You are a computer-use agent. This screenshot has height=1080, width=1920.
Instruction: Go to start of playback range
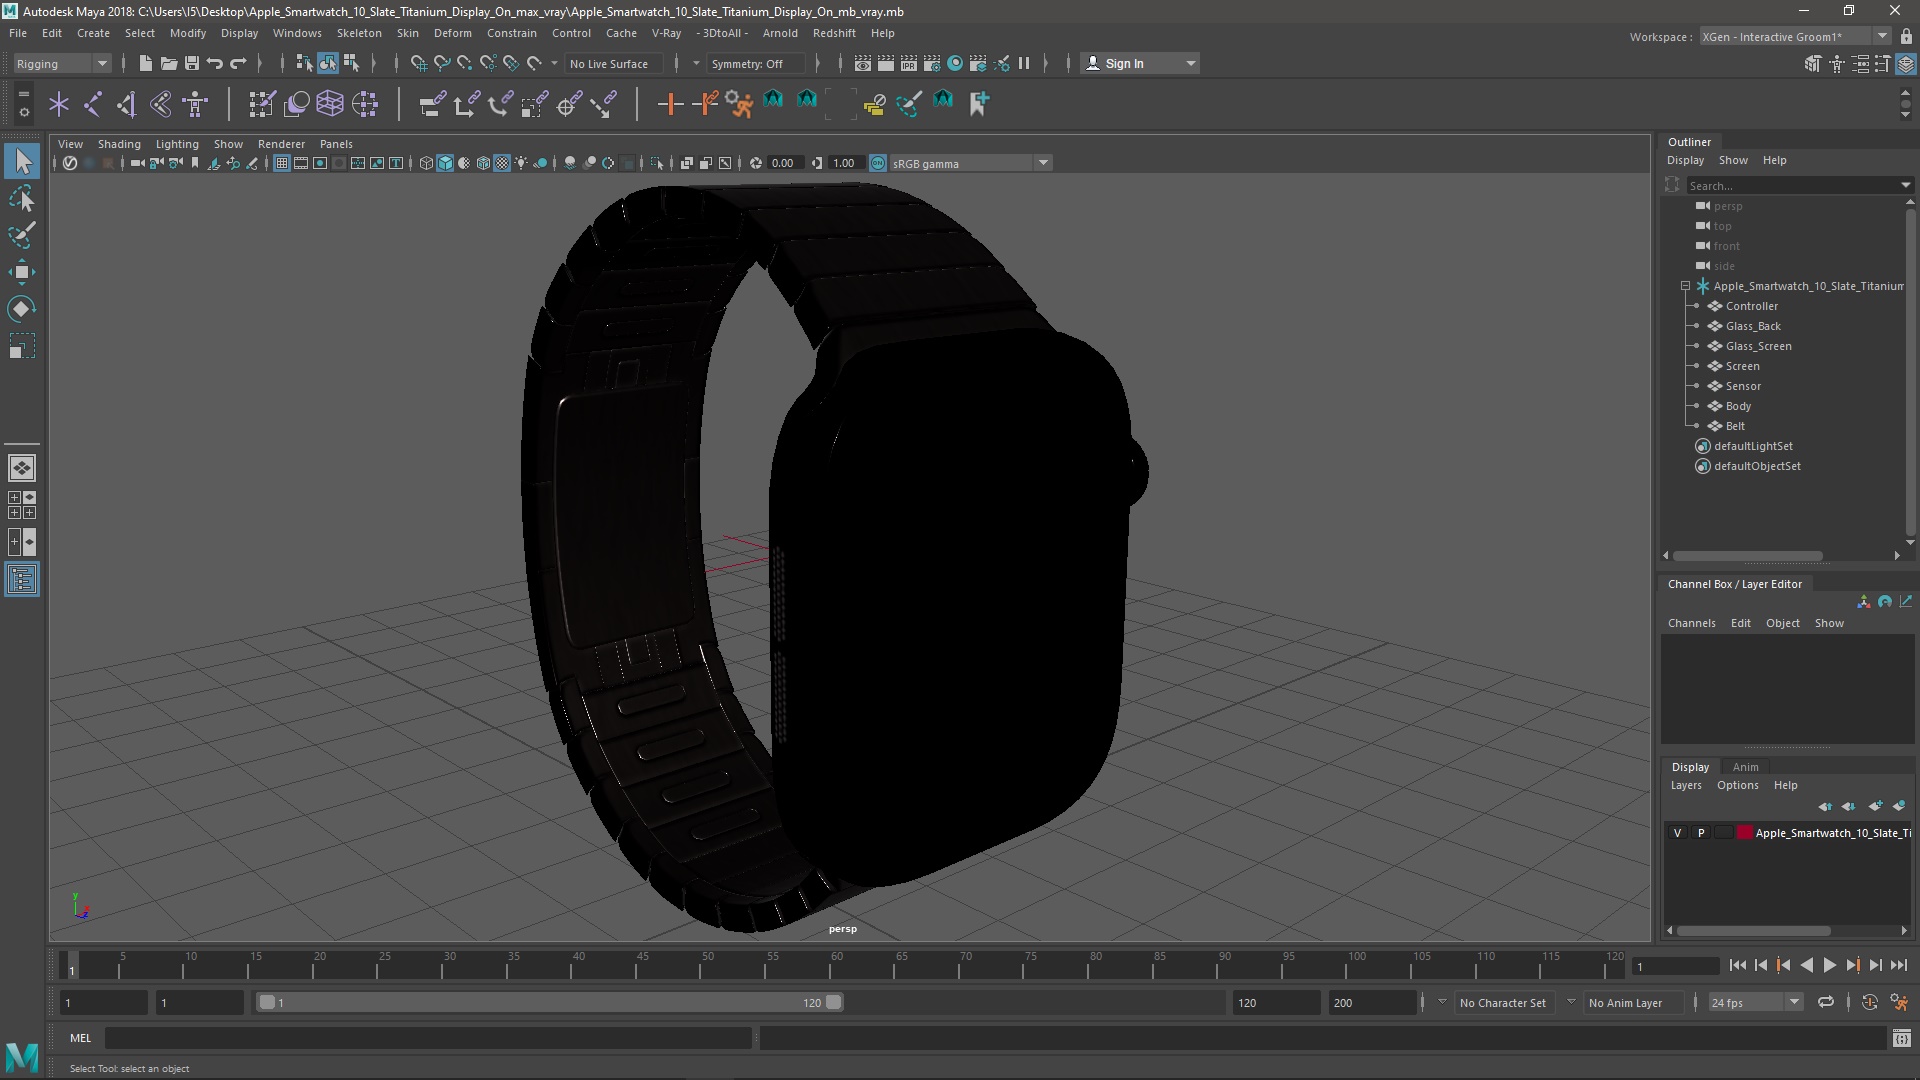coord(1737,965)
